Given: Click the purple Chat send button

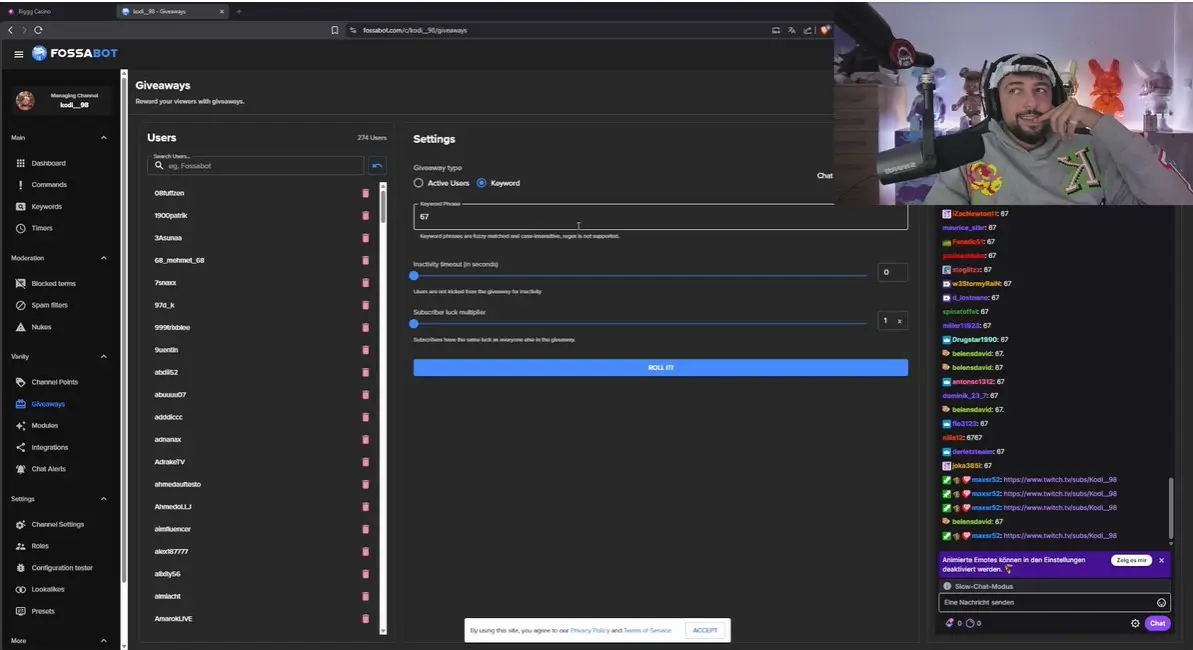Looking at the screenshot, I should [x=1157, y=623].
